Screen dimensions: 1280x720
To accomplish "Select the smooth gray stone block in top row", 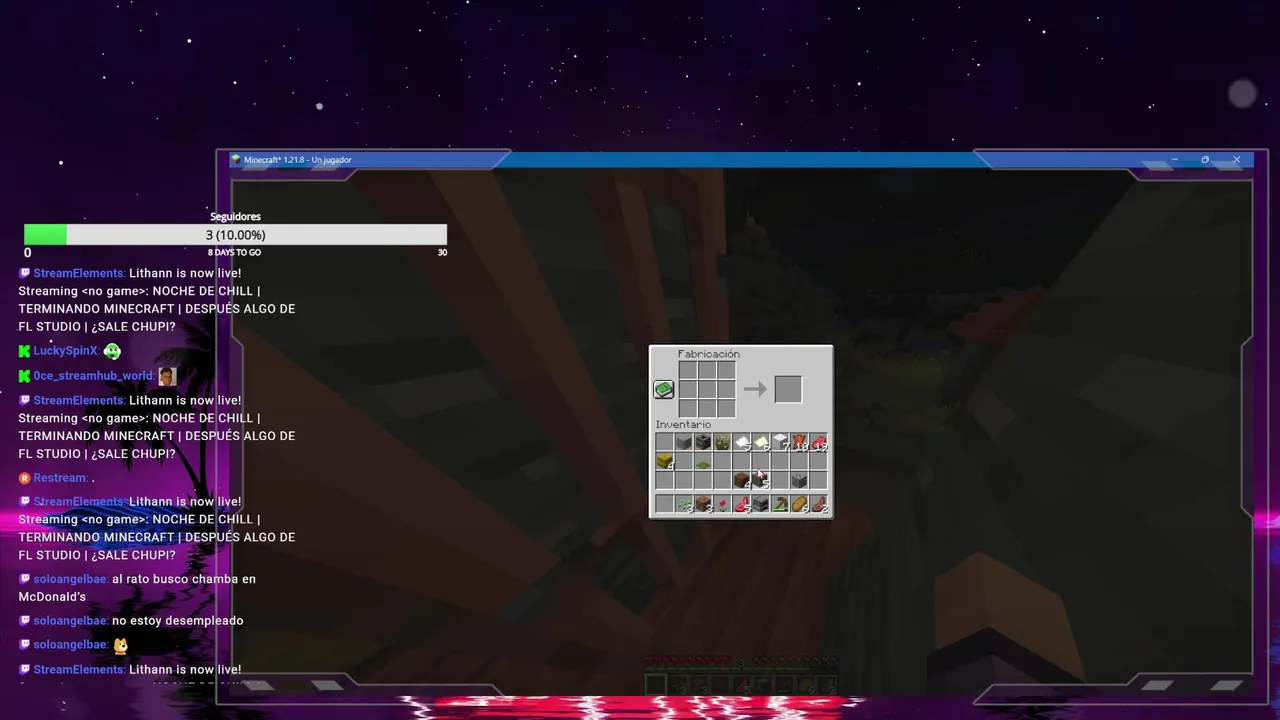I will [x=684, y=441].
